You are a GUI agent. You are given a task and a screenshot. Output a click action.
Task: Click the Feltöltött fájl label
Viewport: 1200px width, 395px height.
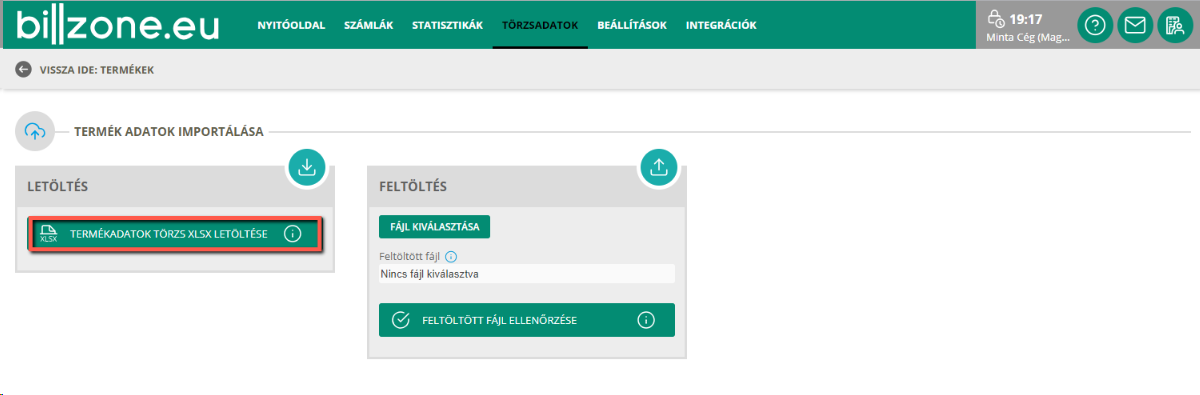click(410, 257)
